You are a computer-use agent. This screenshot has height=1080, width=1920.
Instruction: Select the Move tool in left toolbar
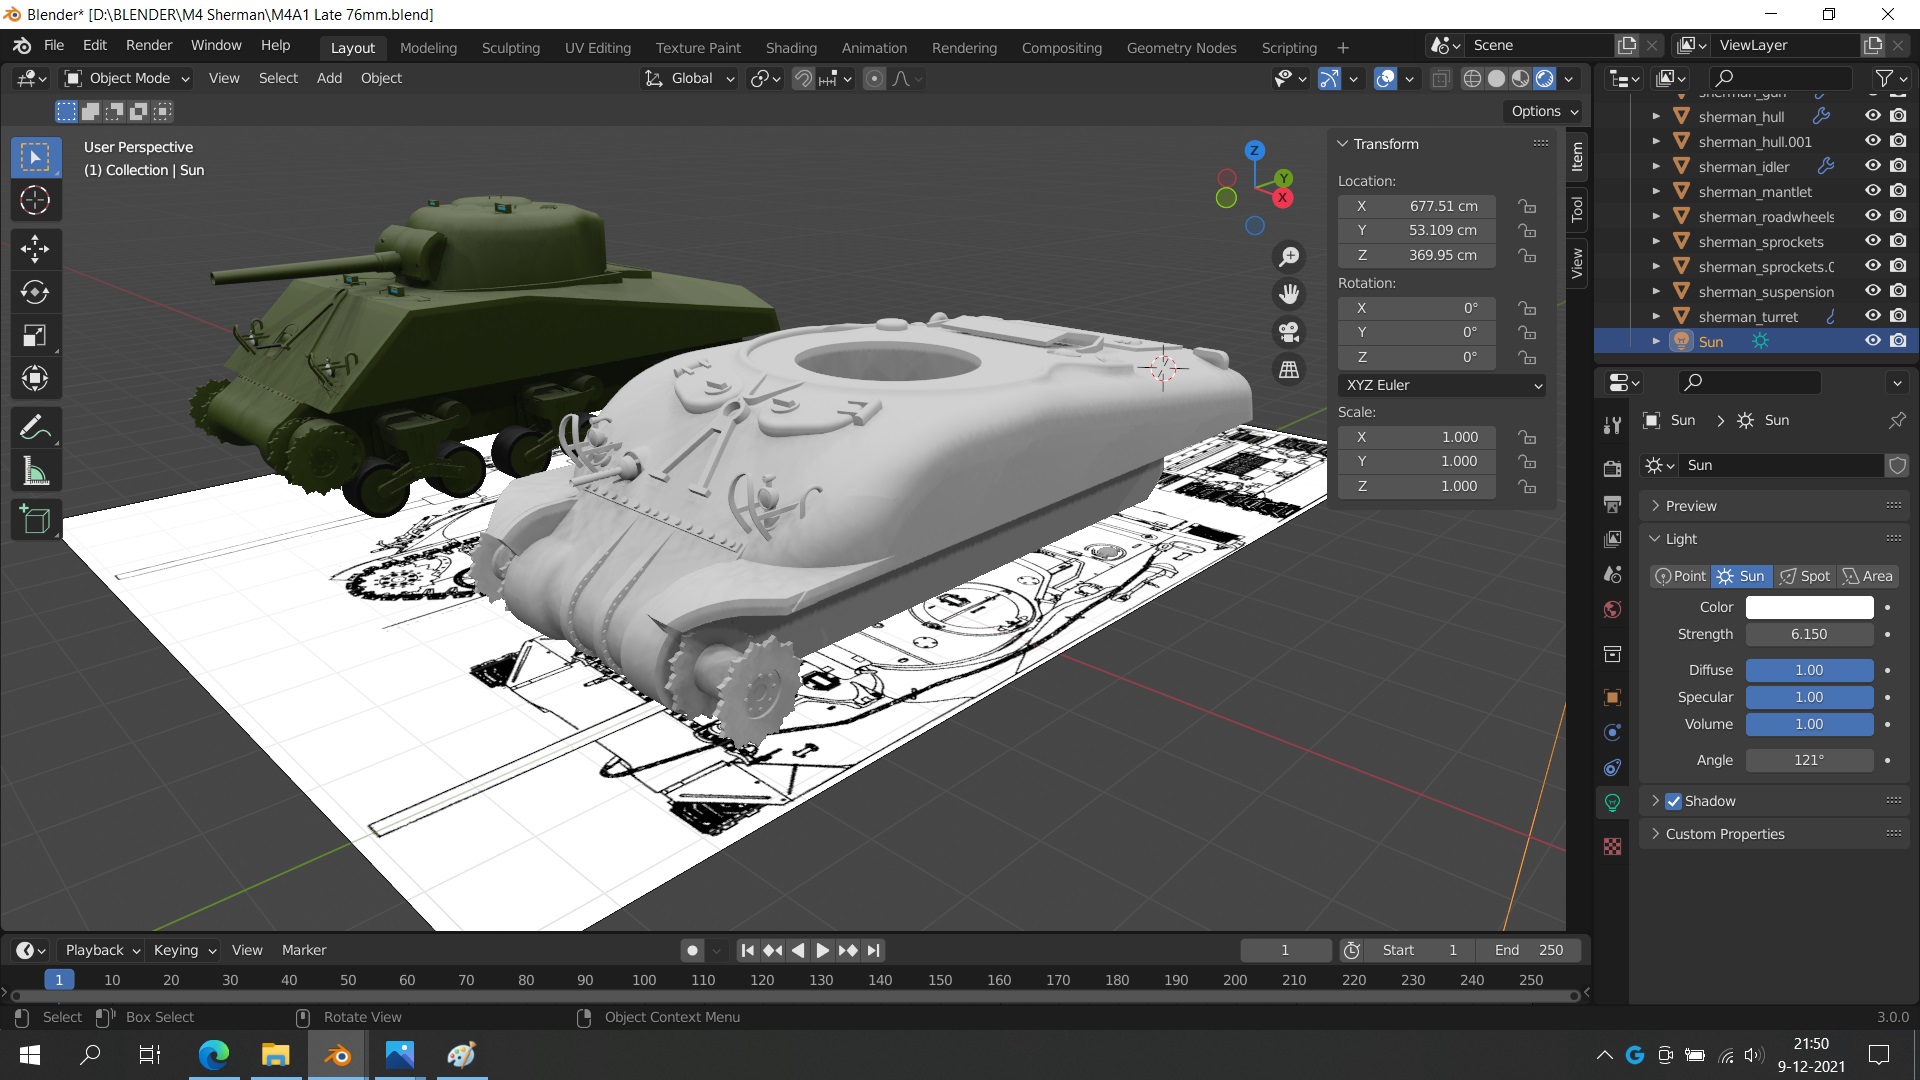(35, 249)
